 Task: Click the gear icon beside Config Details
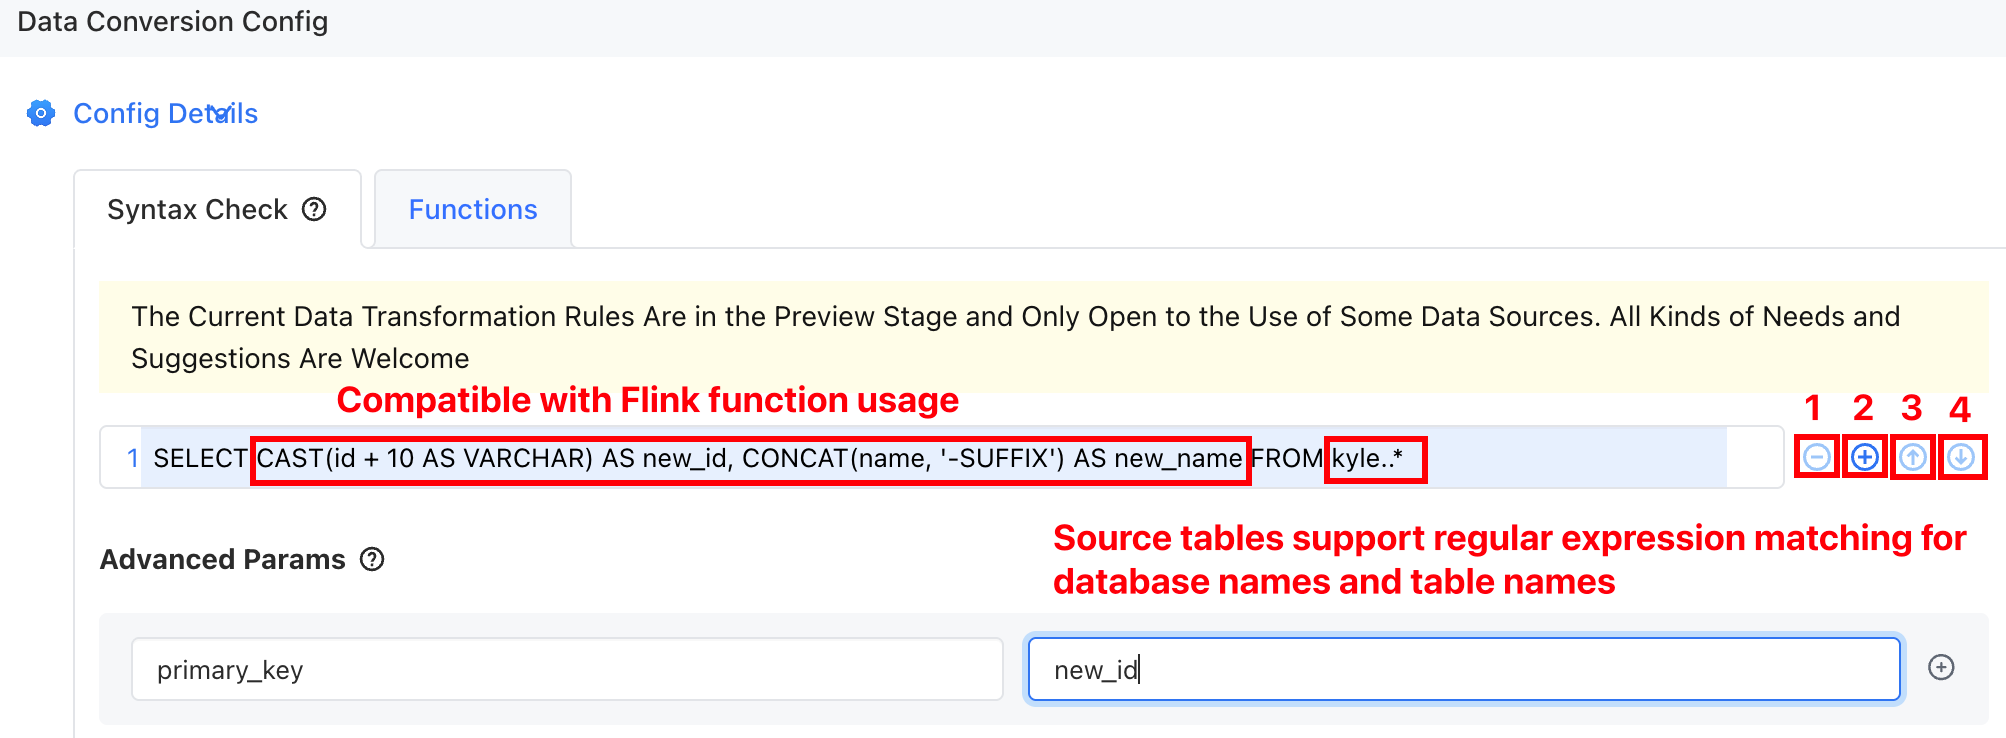(41, 113)
